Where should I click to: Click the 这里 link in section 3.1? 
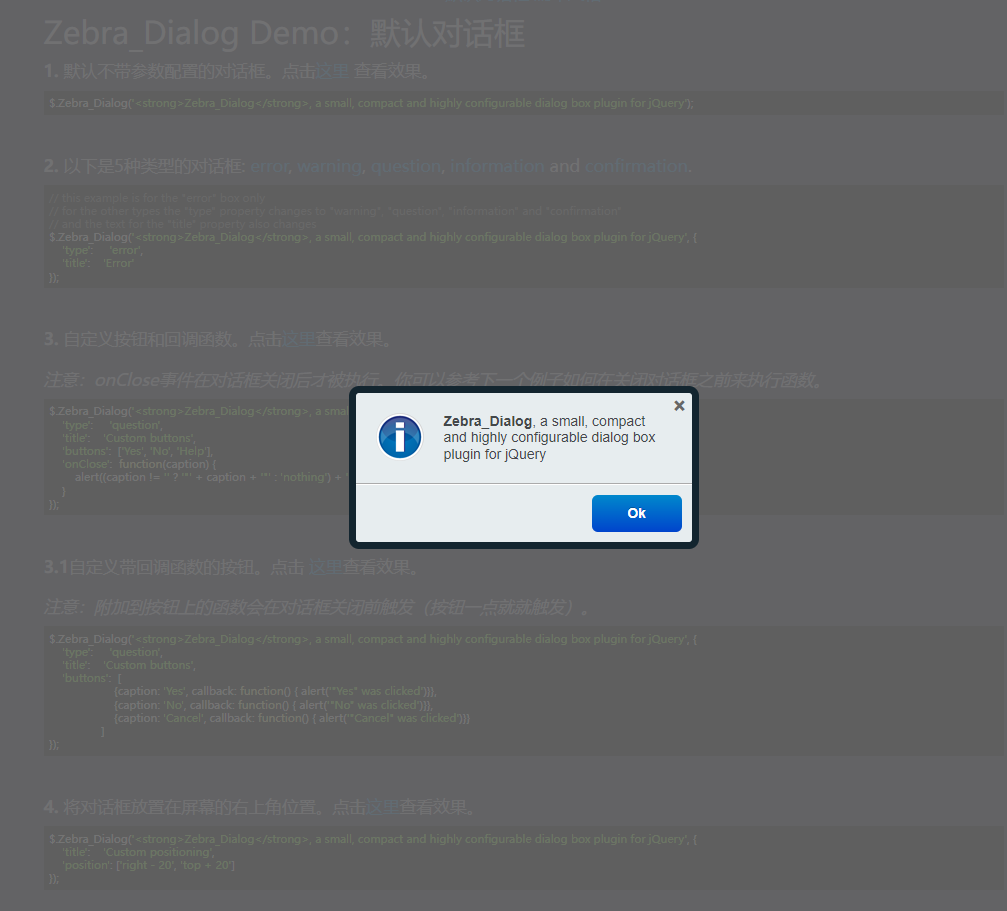(325, 568)
